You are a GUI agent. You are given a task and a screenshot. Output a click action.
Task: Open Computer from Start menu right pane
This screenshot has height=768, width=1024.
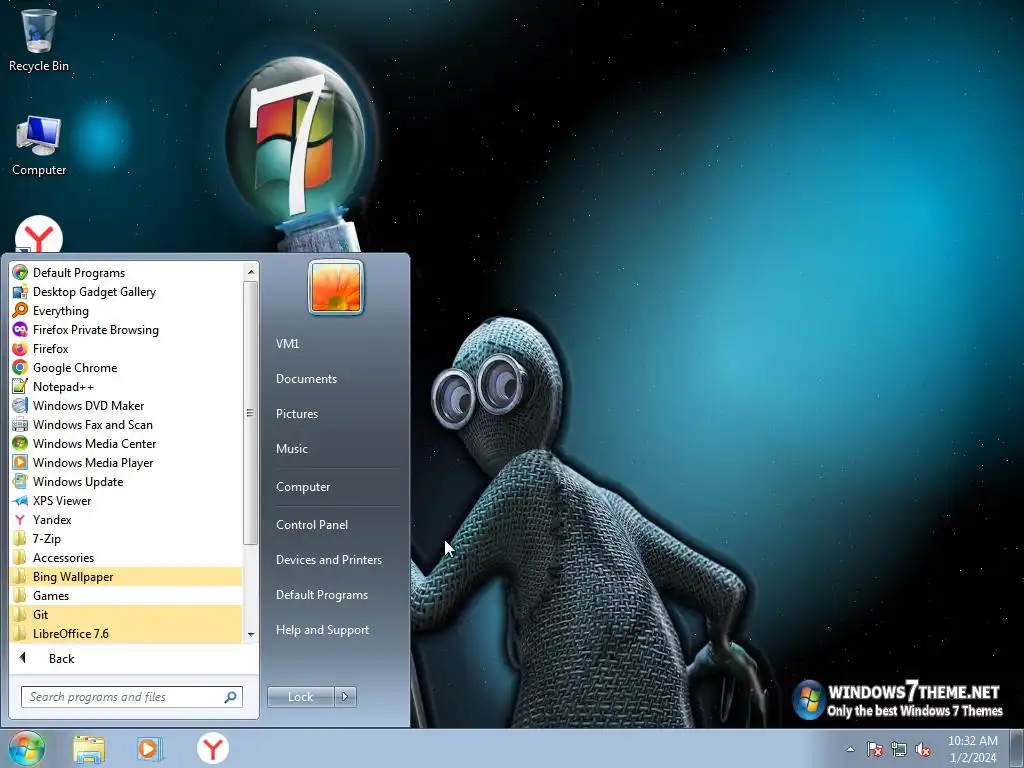[x=302, y=487]
